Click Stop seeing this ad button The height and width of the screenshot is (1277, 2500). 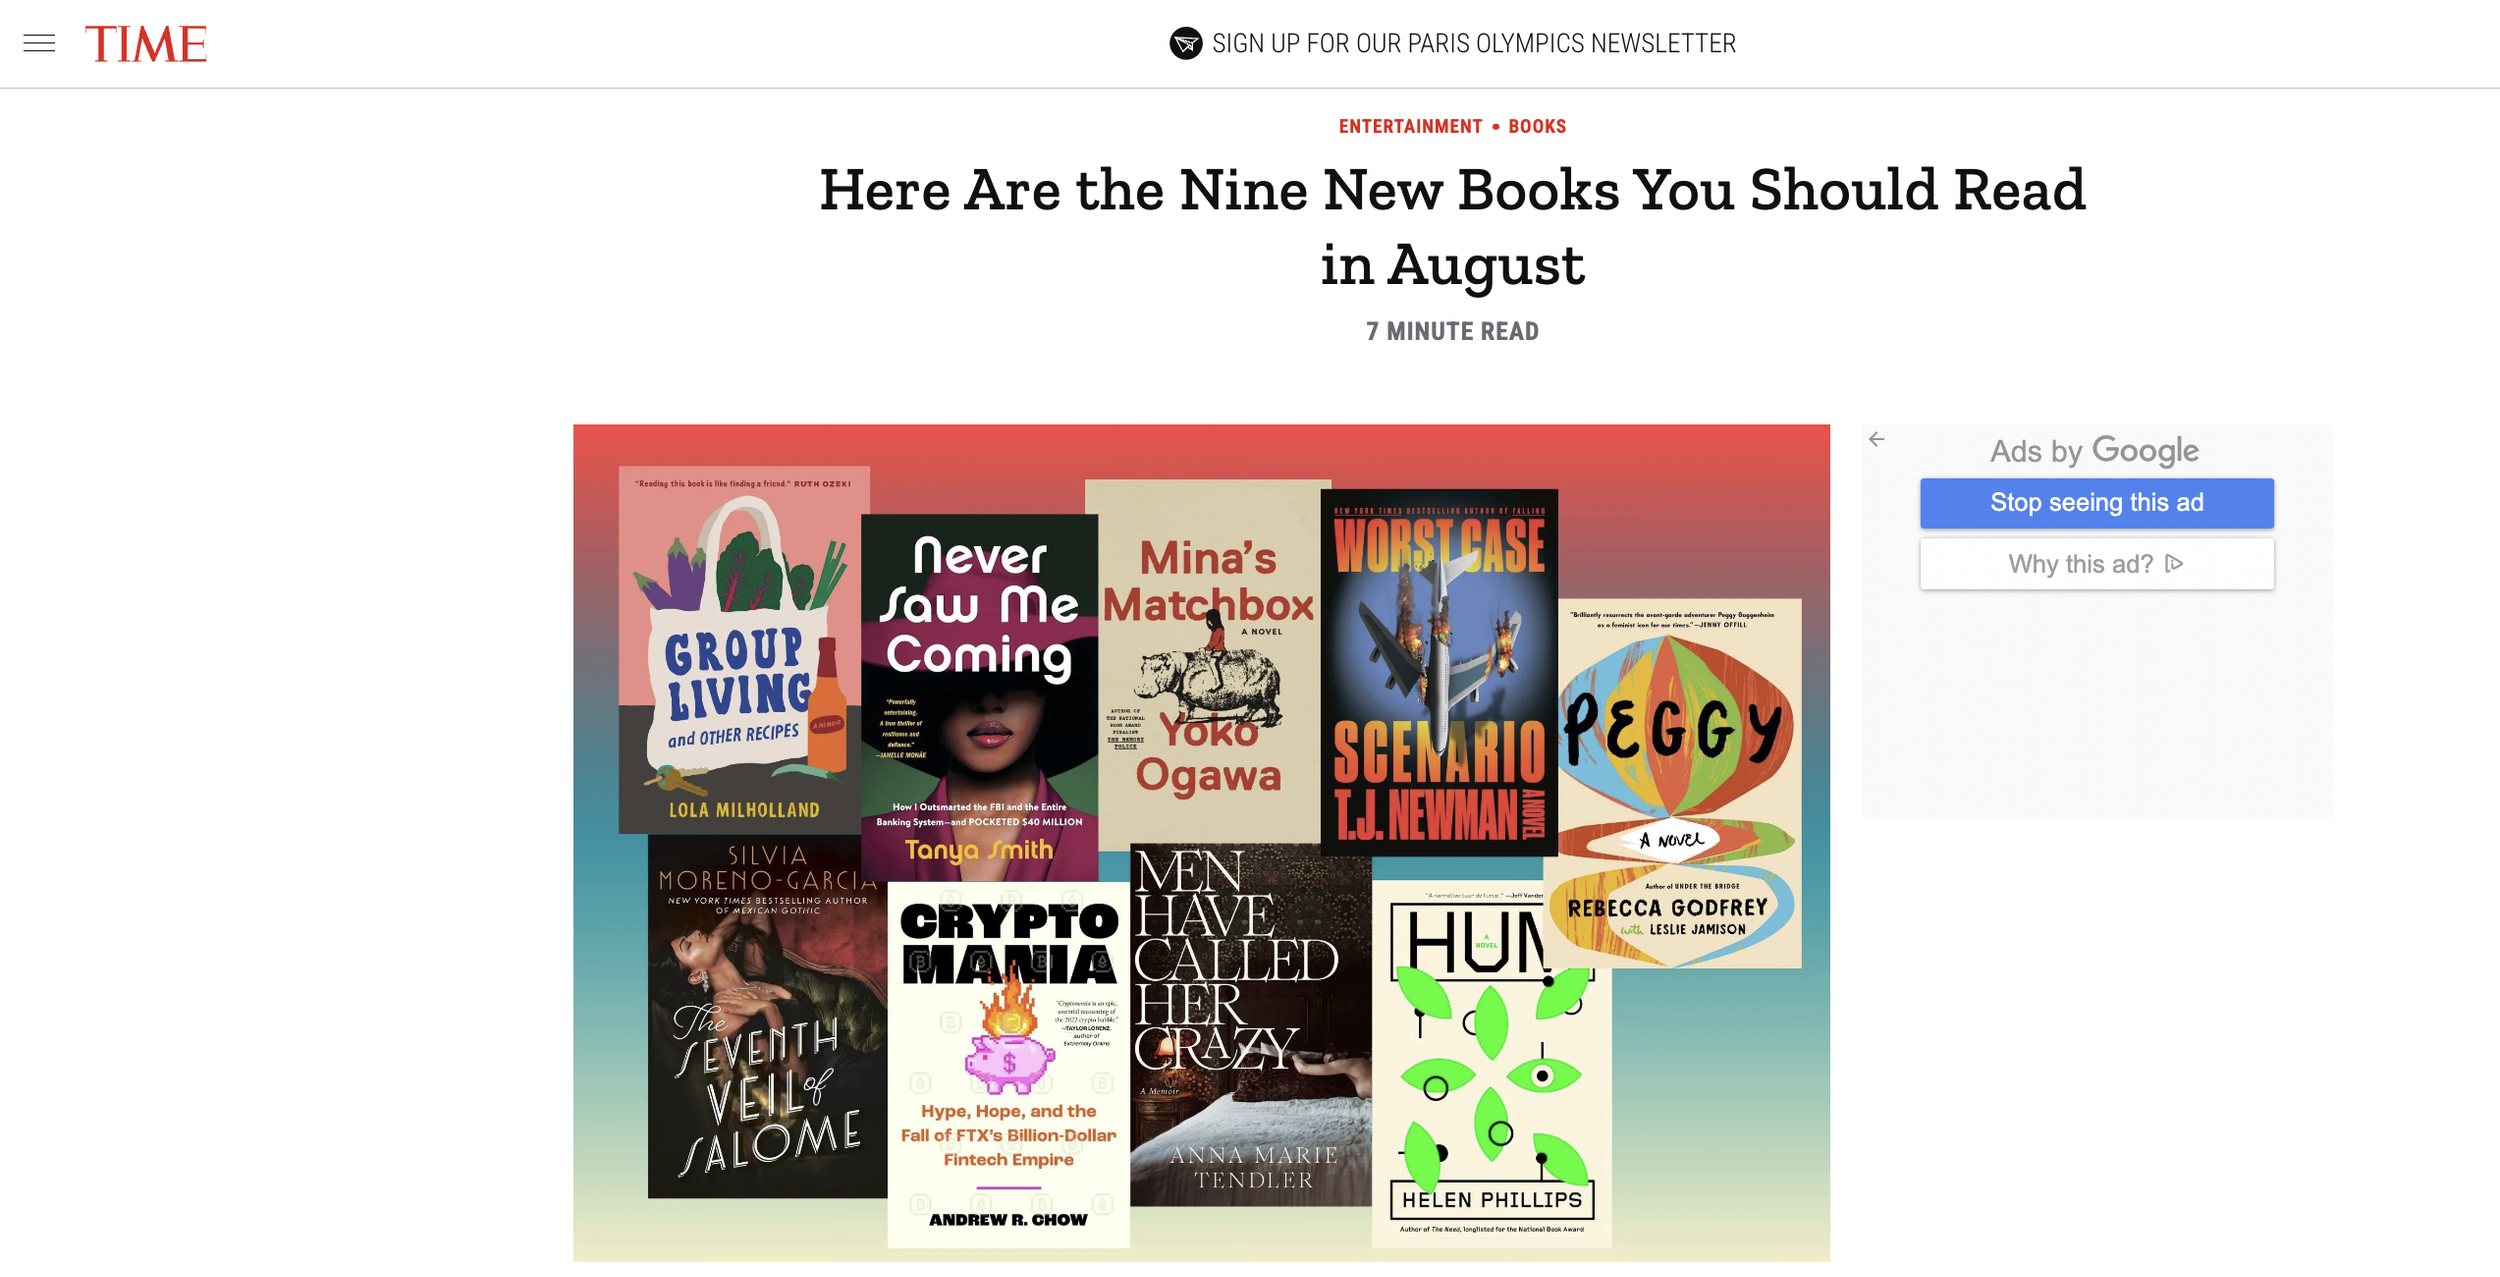pyautogui.click(x=2096, y=503)
